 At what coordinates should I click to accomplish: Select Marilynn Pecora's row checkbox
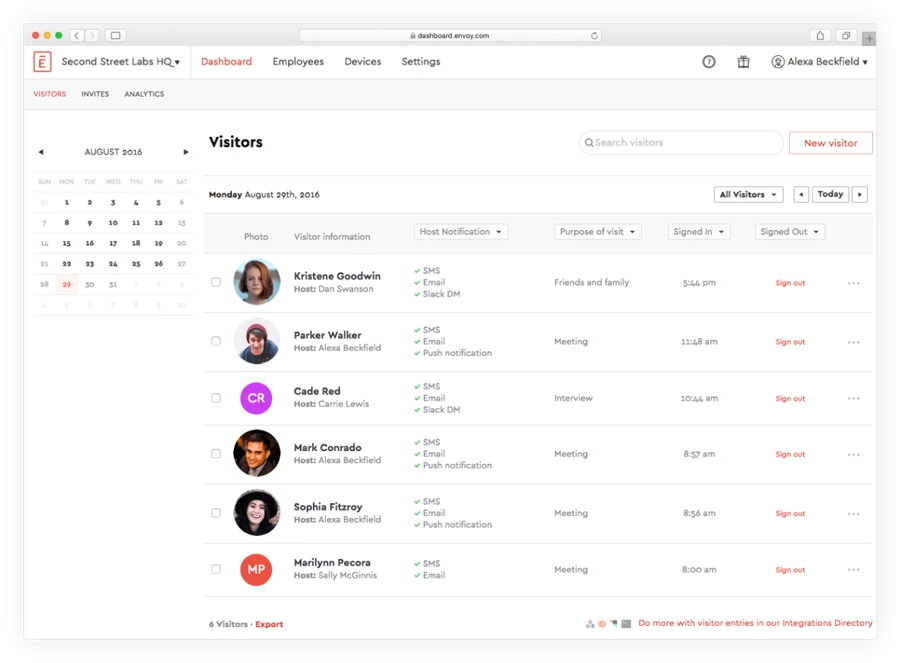[216, 569]
